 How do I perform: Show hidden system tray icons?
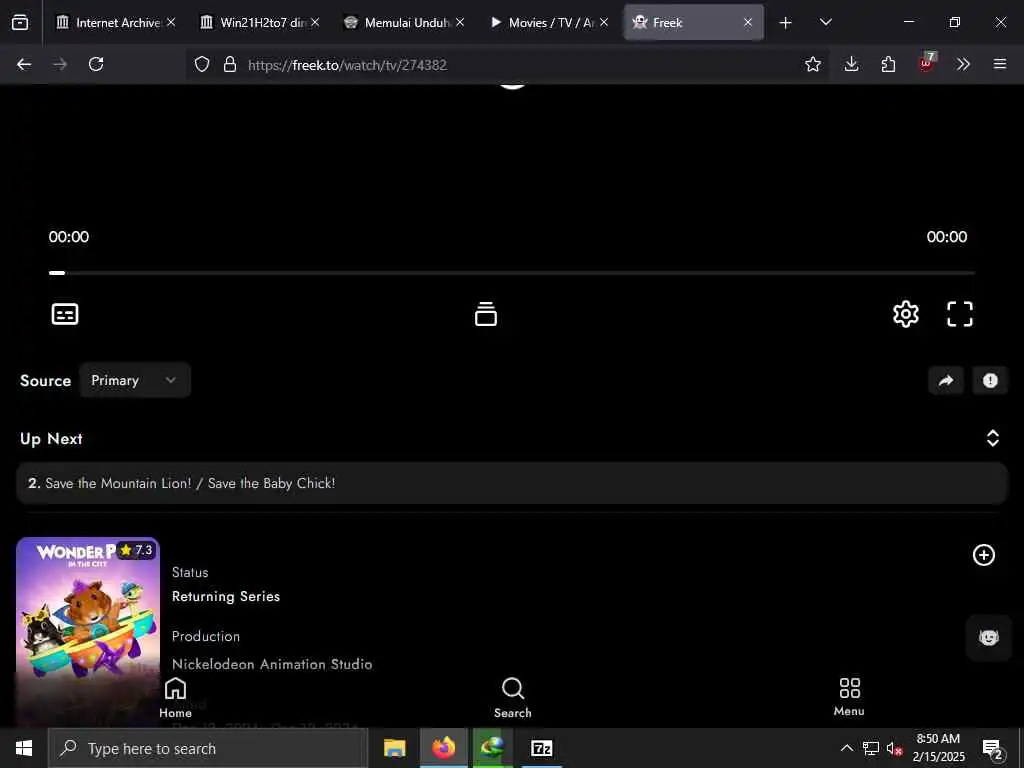click(846, 748)
